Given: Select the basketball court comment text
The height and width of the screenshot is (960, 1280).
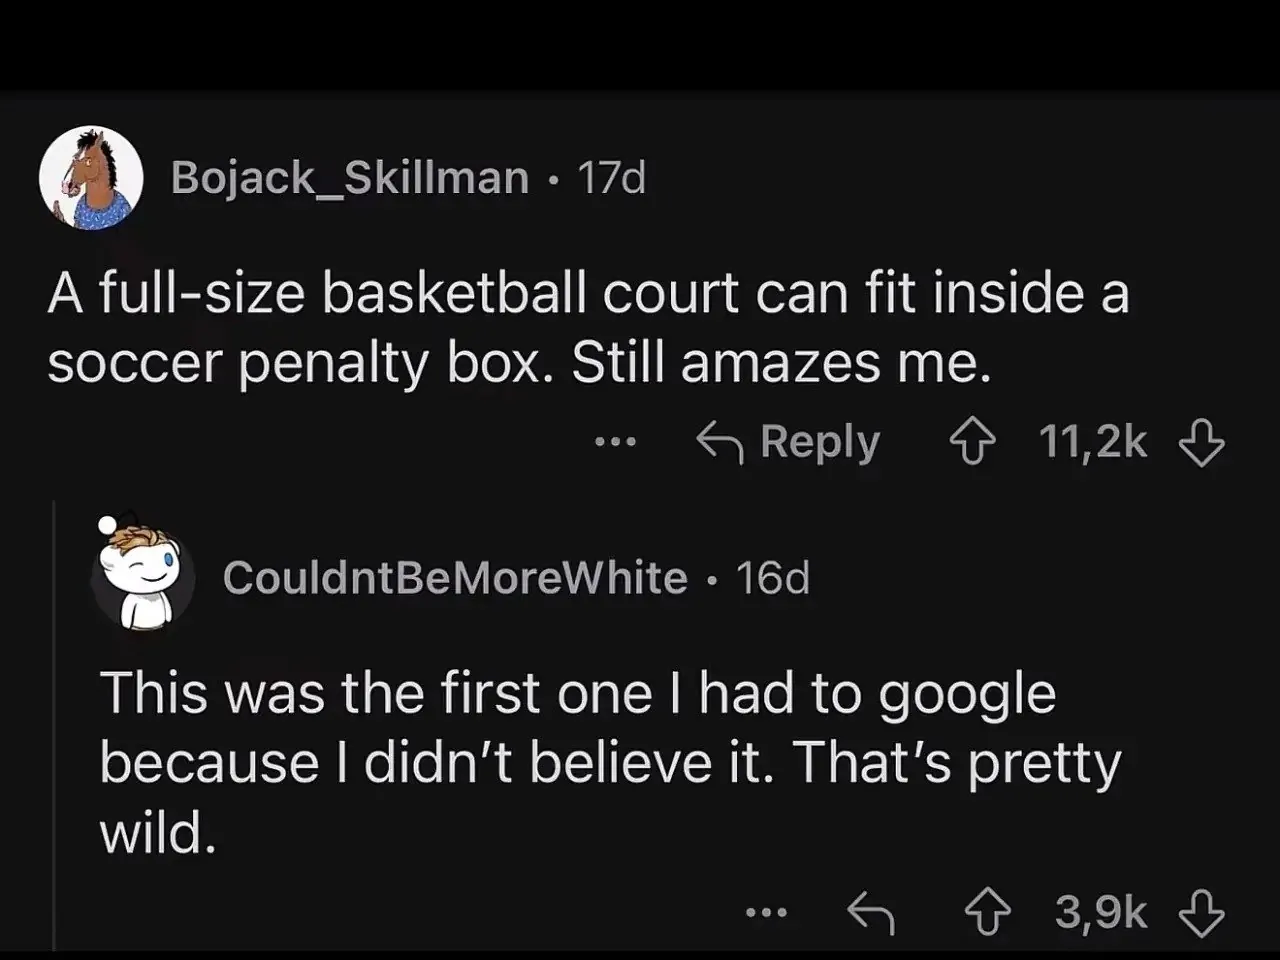Looking at the screenshot, I should (588, 328).
